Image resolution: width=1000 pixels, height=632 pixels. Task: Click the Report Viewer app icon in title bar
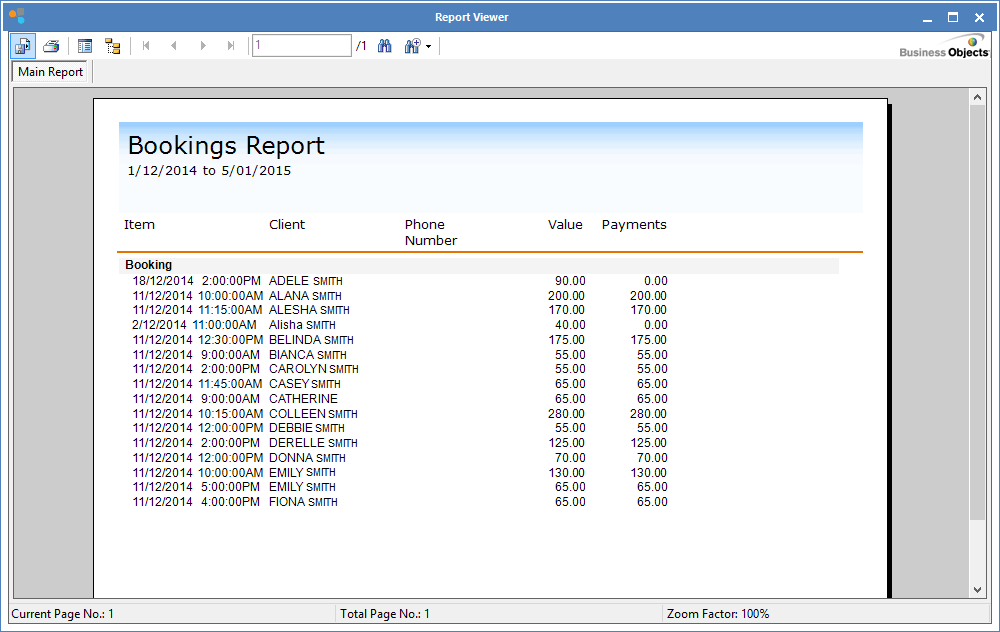16,17
